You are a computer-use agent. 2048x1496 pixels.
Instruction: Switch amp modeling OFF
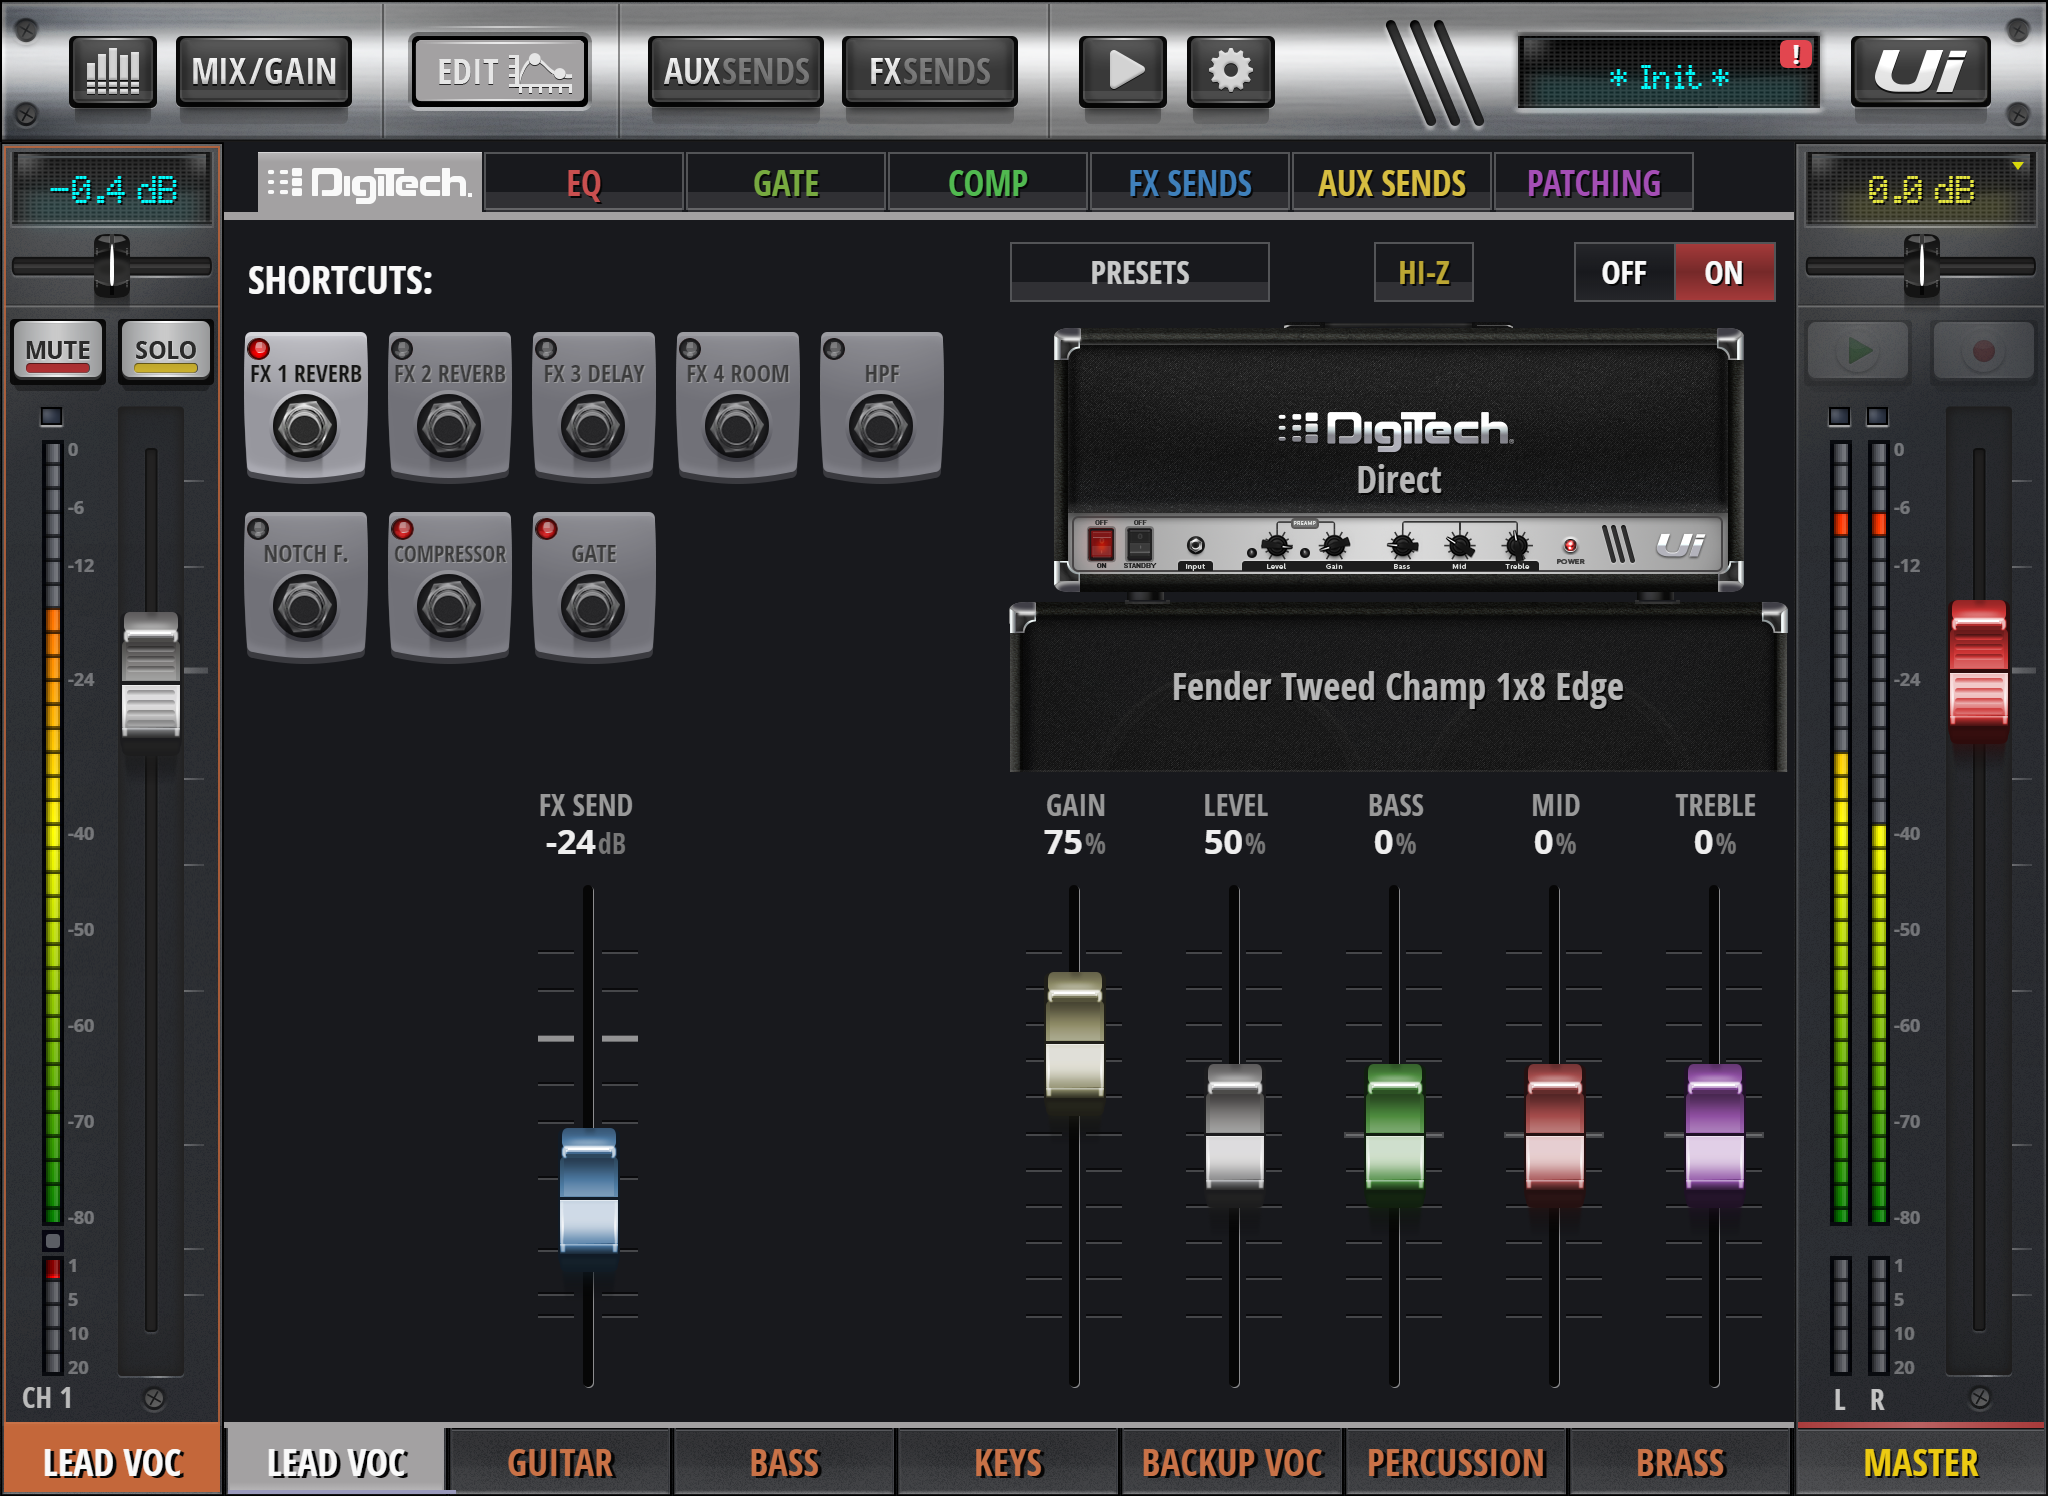(x=1623, y=272)
